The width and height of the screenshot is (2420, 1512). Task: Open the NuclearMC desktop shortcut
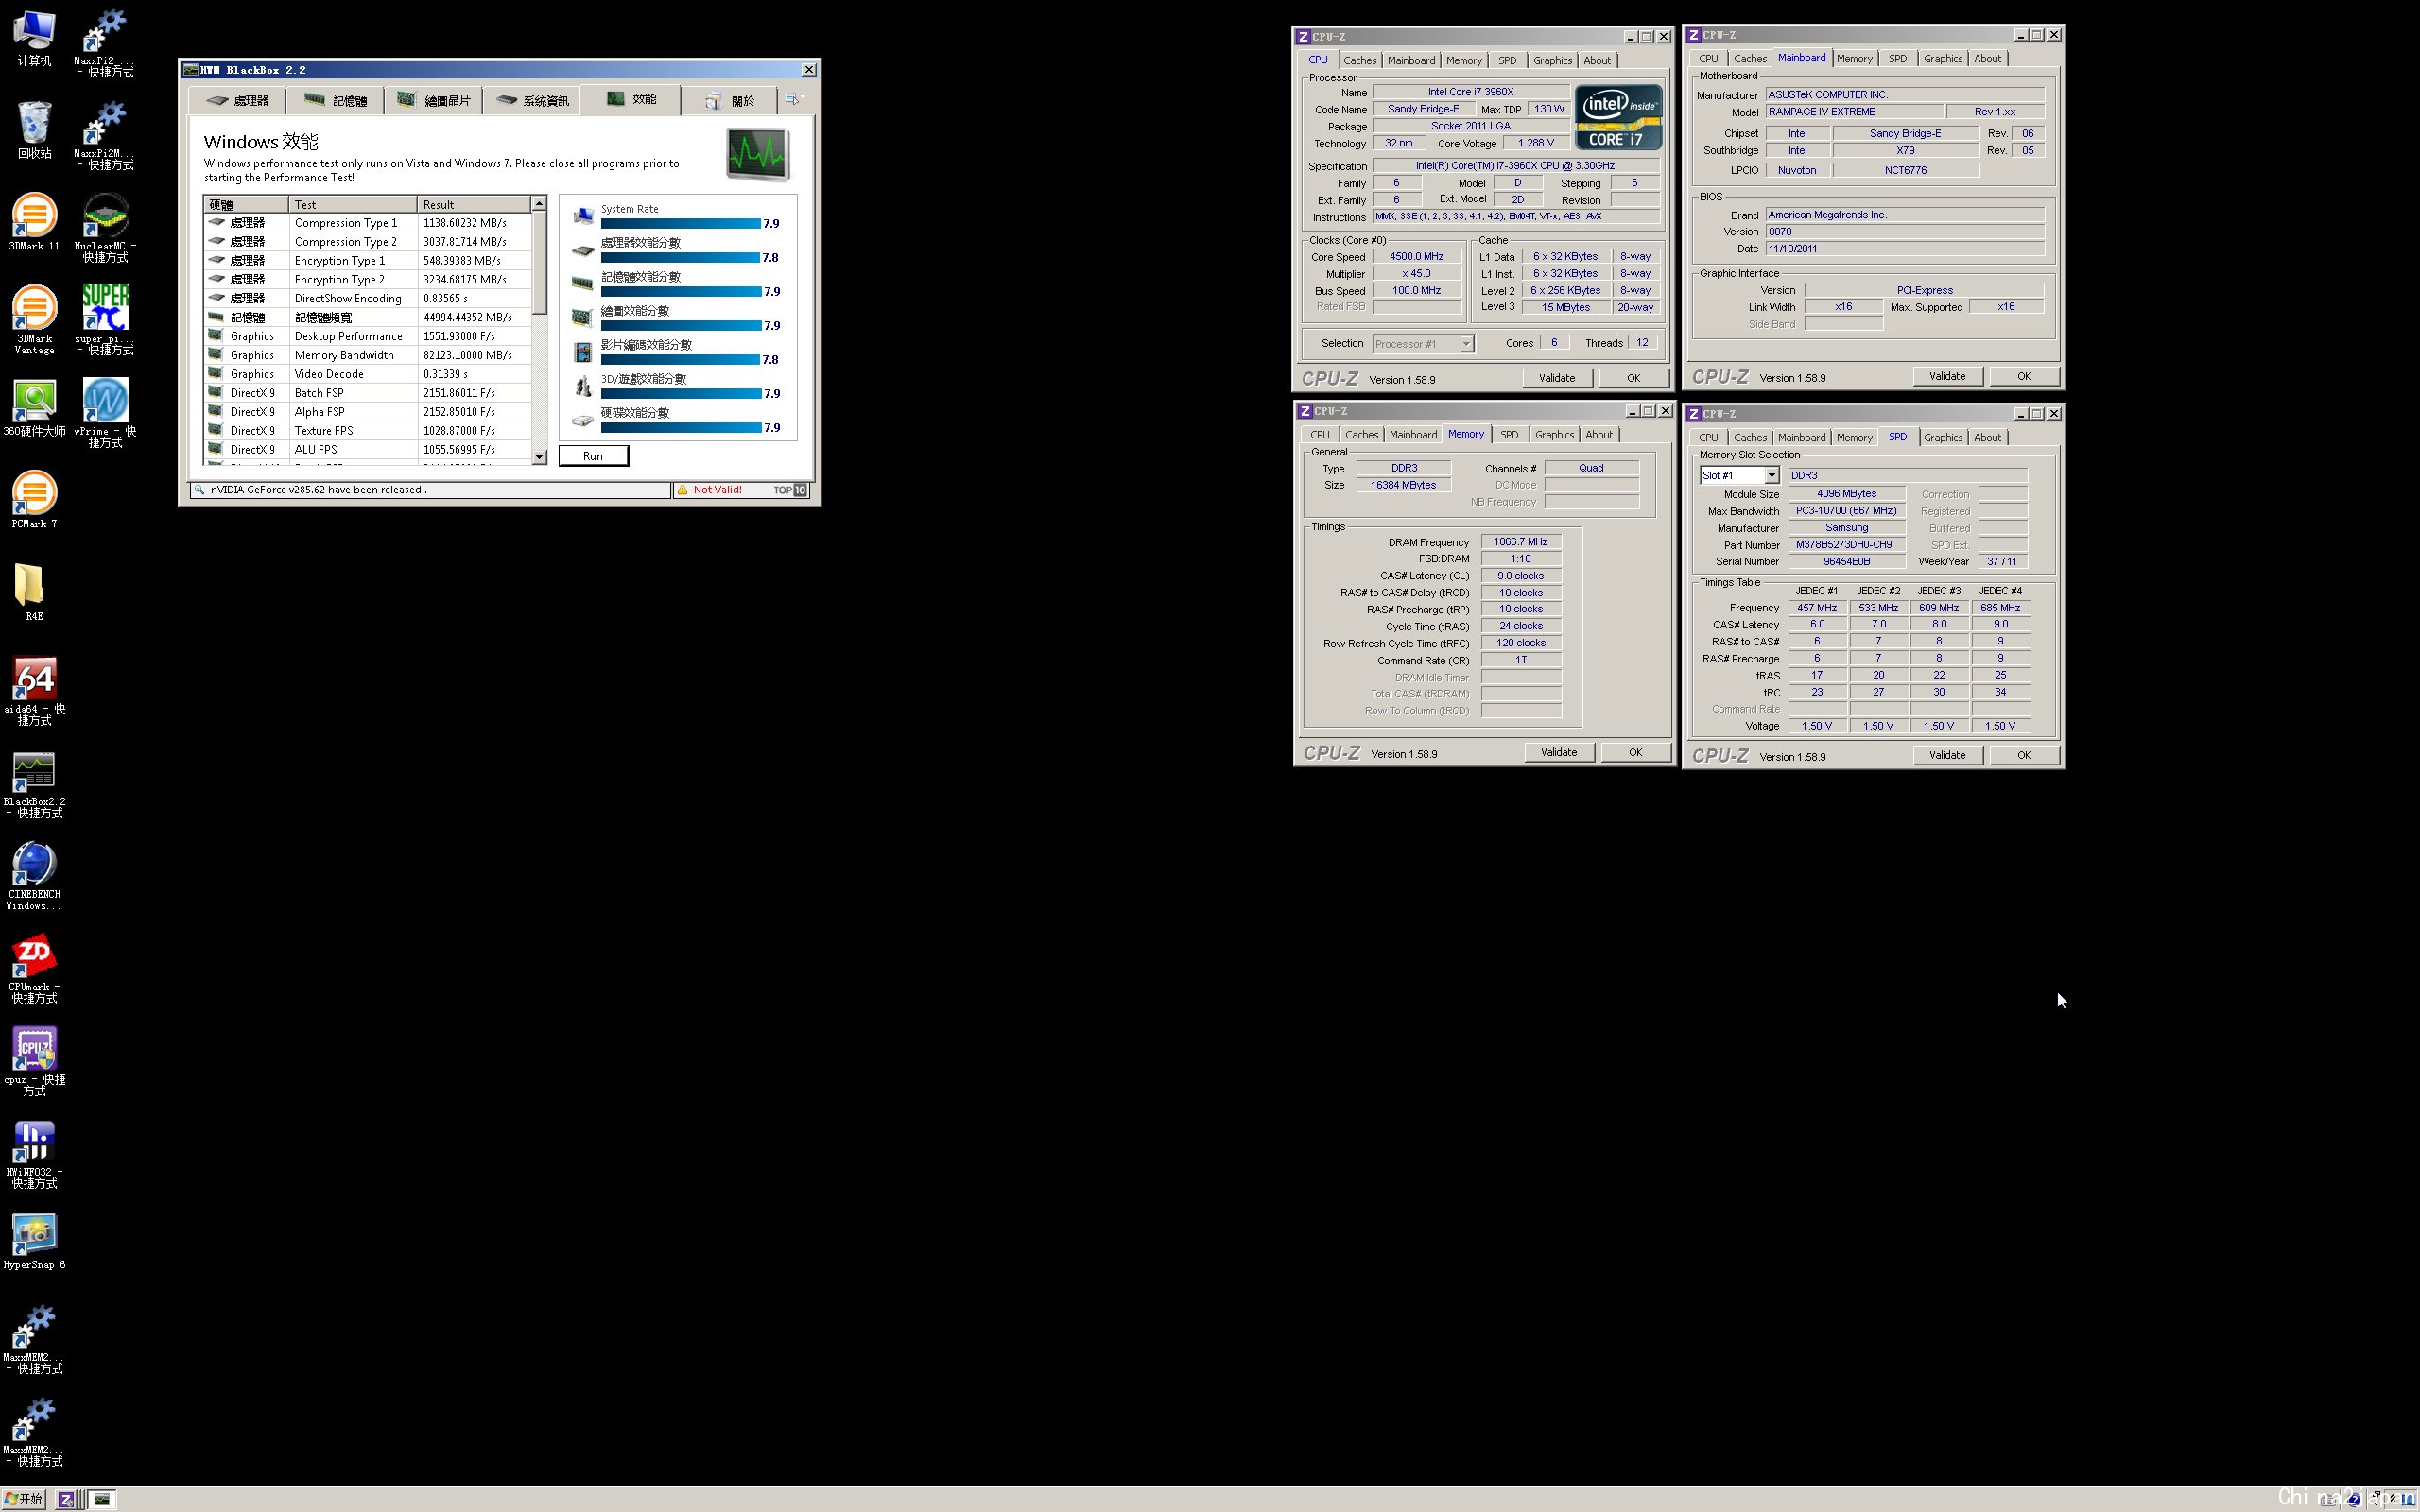click(105, 226)
